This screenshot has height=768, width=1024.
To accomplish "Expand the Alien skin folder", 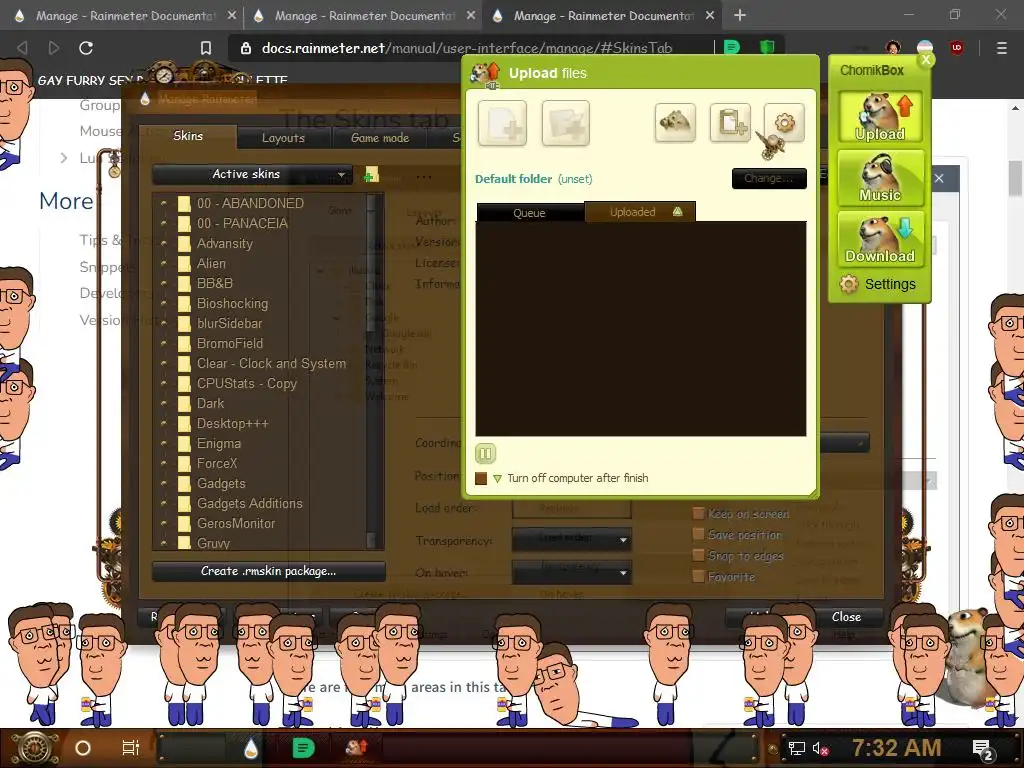I will pos(163,263).
